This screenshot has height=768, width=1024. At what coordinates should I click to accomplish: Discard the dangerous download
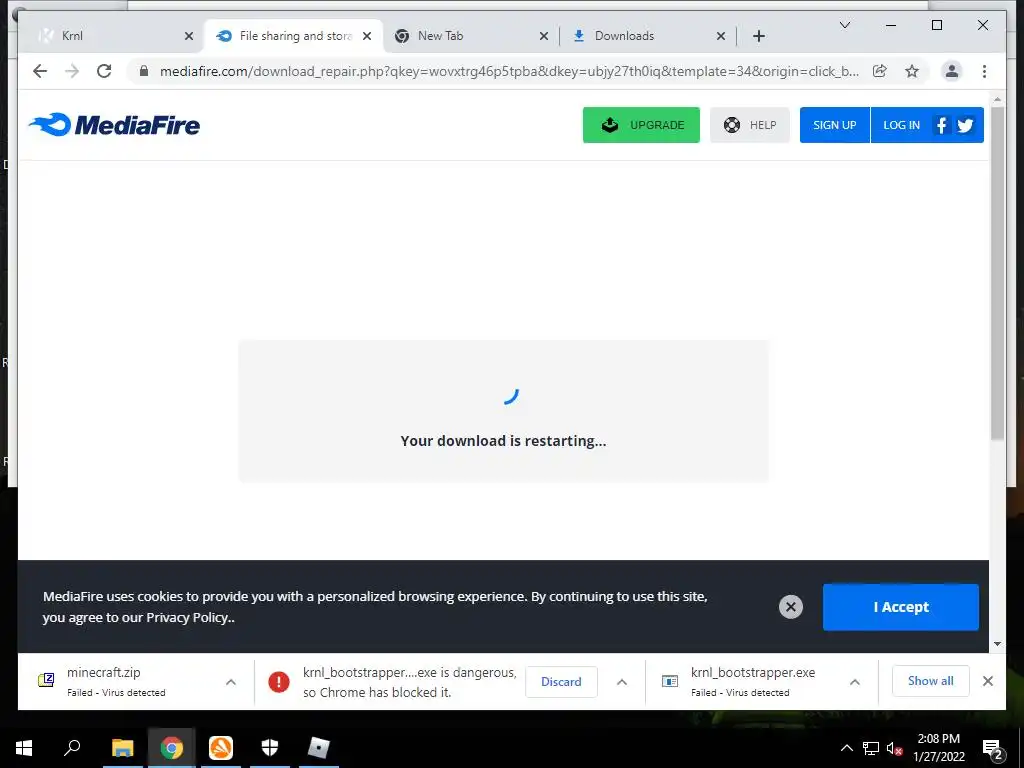click(x=561, y=681)
